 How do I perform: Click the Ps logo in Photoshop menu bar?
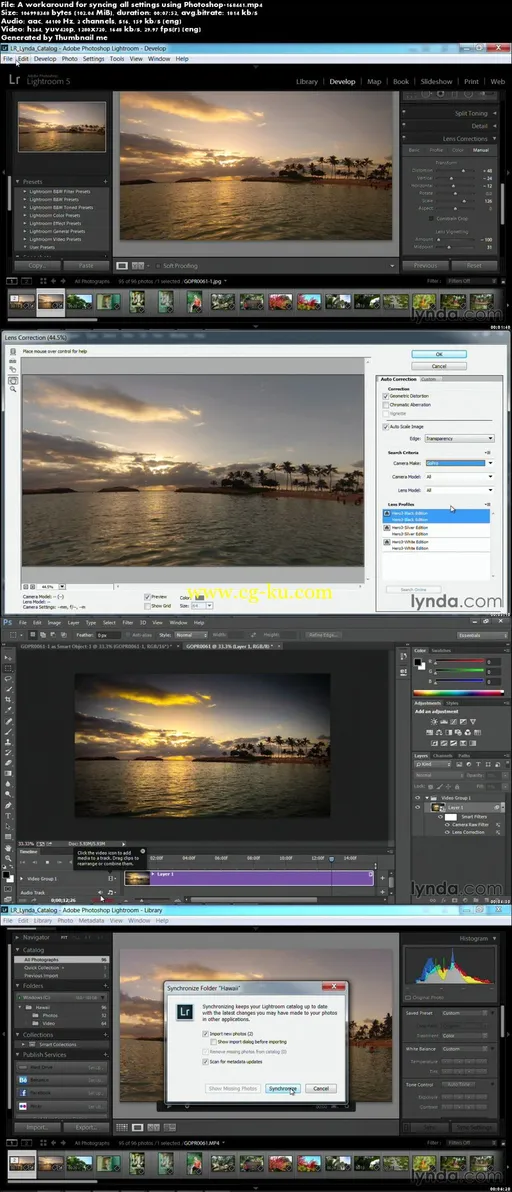coord(8,623)
